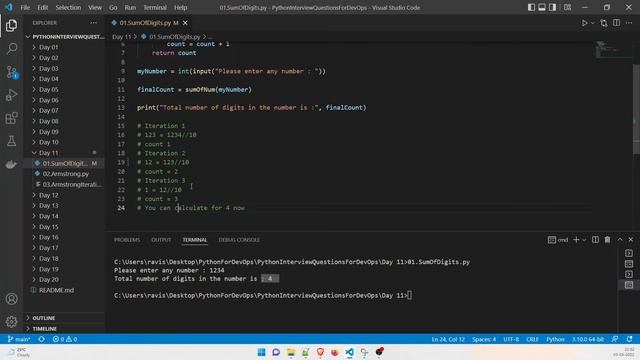Open the Testing flask view

pos(11,141)
